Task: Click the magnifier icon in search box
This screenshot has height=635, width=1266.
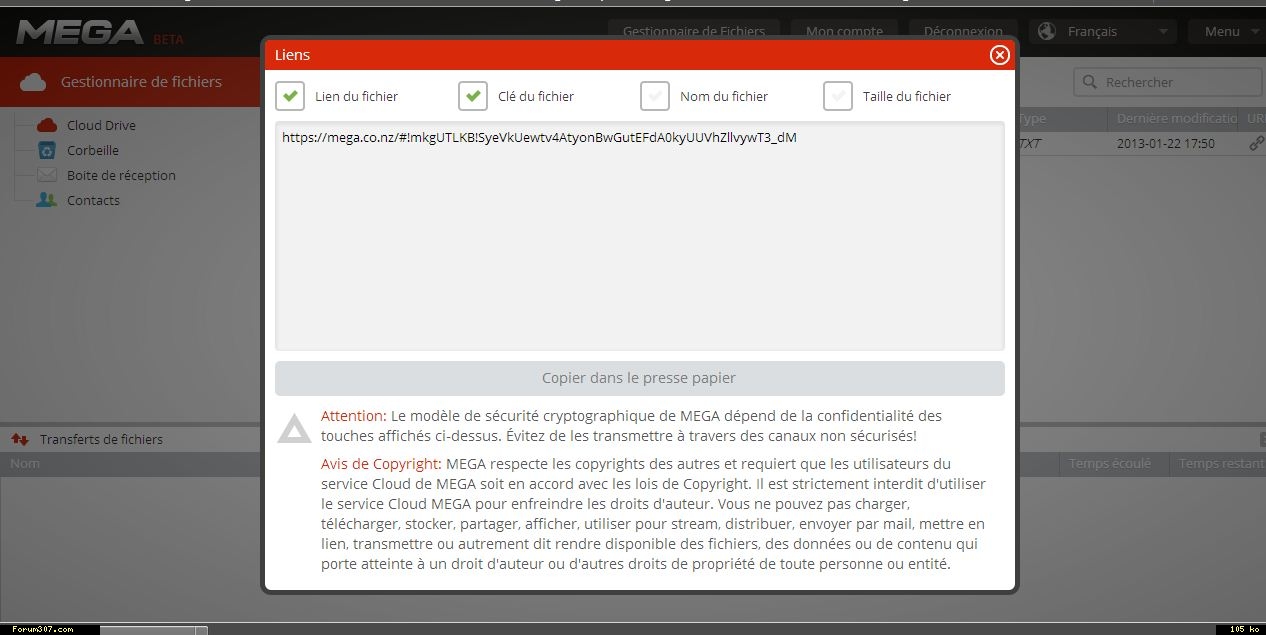Action: click(1090, 82)
